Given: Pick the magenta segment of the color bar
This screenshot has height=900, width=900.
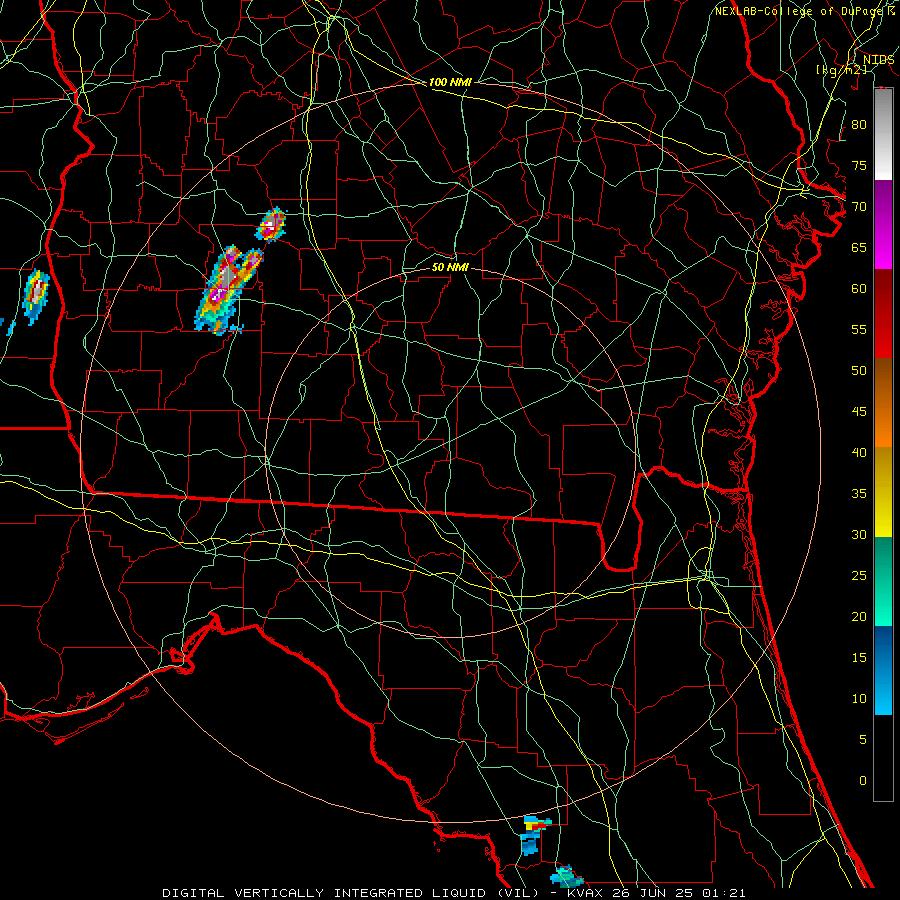Looking at the screenshot, I should (x=883, y=224).
